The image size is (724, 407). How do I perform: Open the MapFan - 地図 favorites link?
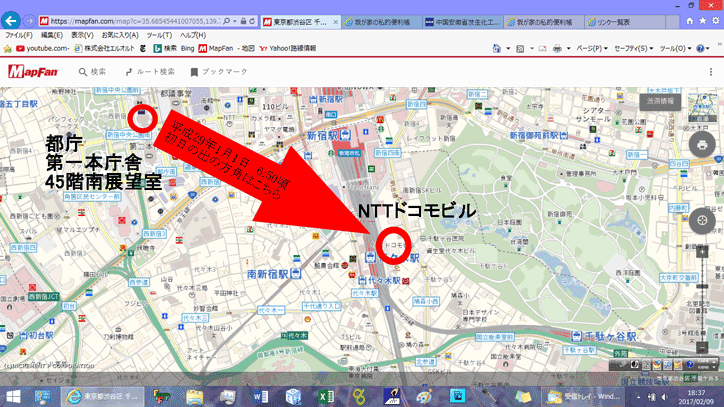(x=227, y=49)
